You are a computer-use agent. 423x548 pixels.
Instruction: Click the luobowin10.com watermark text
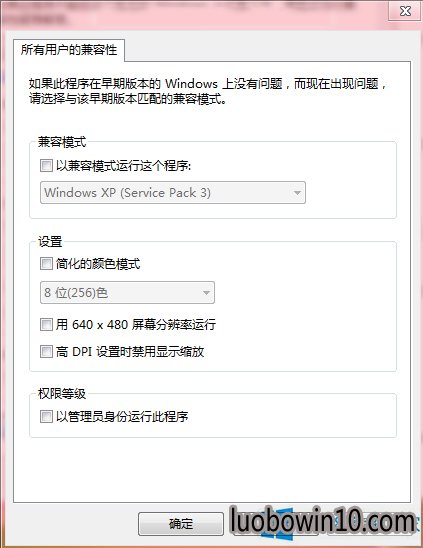click(x=323, y=521)
